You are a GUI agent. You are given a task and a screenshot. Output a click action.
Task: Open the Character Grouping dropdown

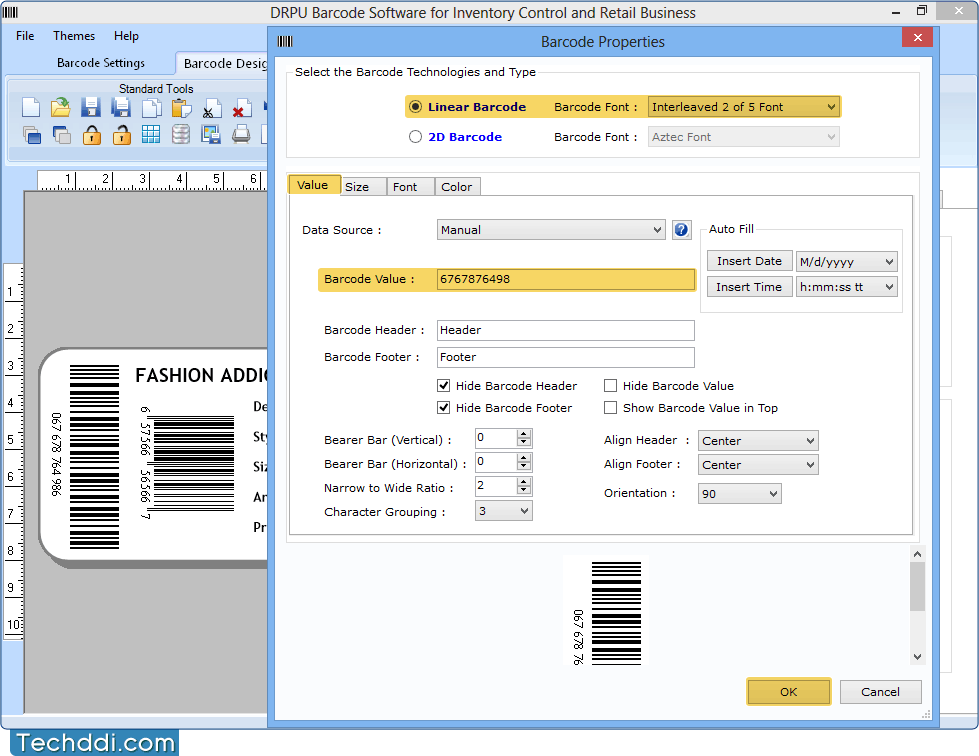click(503, 511)
